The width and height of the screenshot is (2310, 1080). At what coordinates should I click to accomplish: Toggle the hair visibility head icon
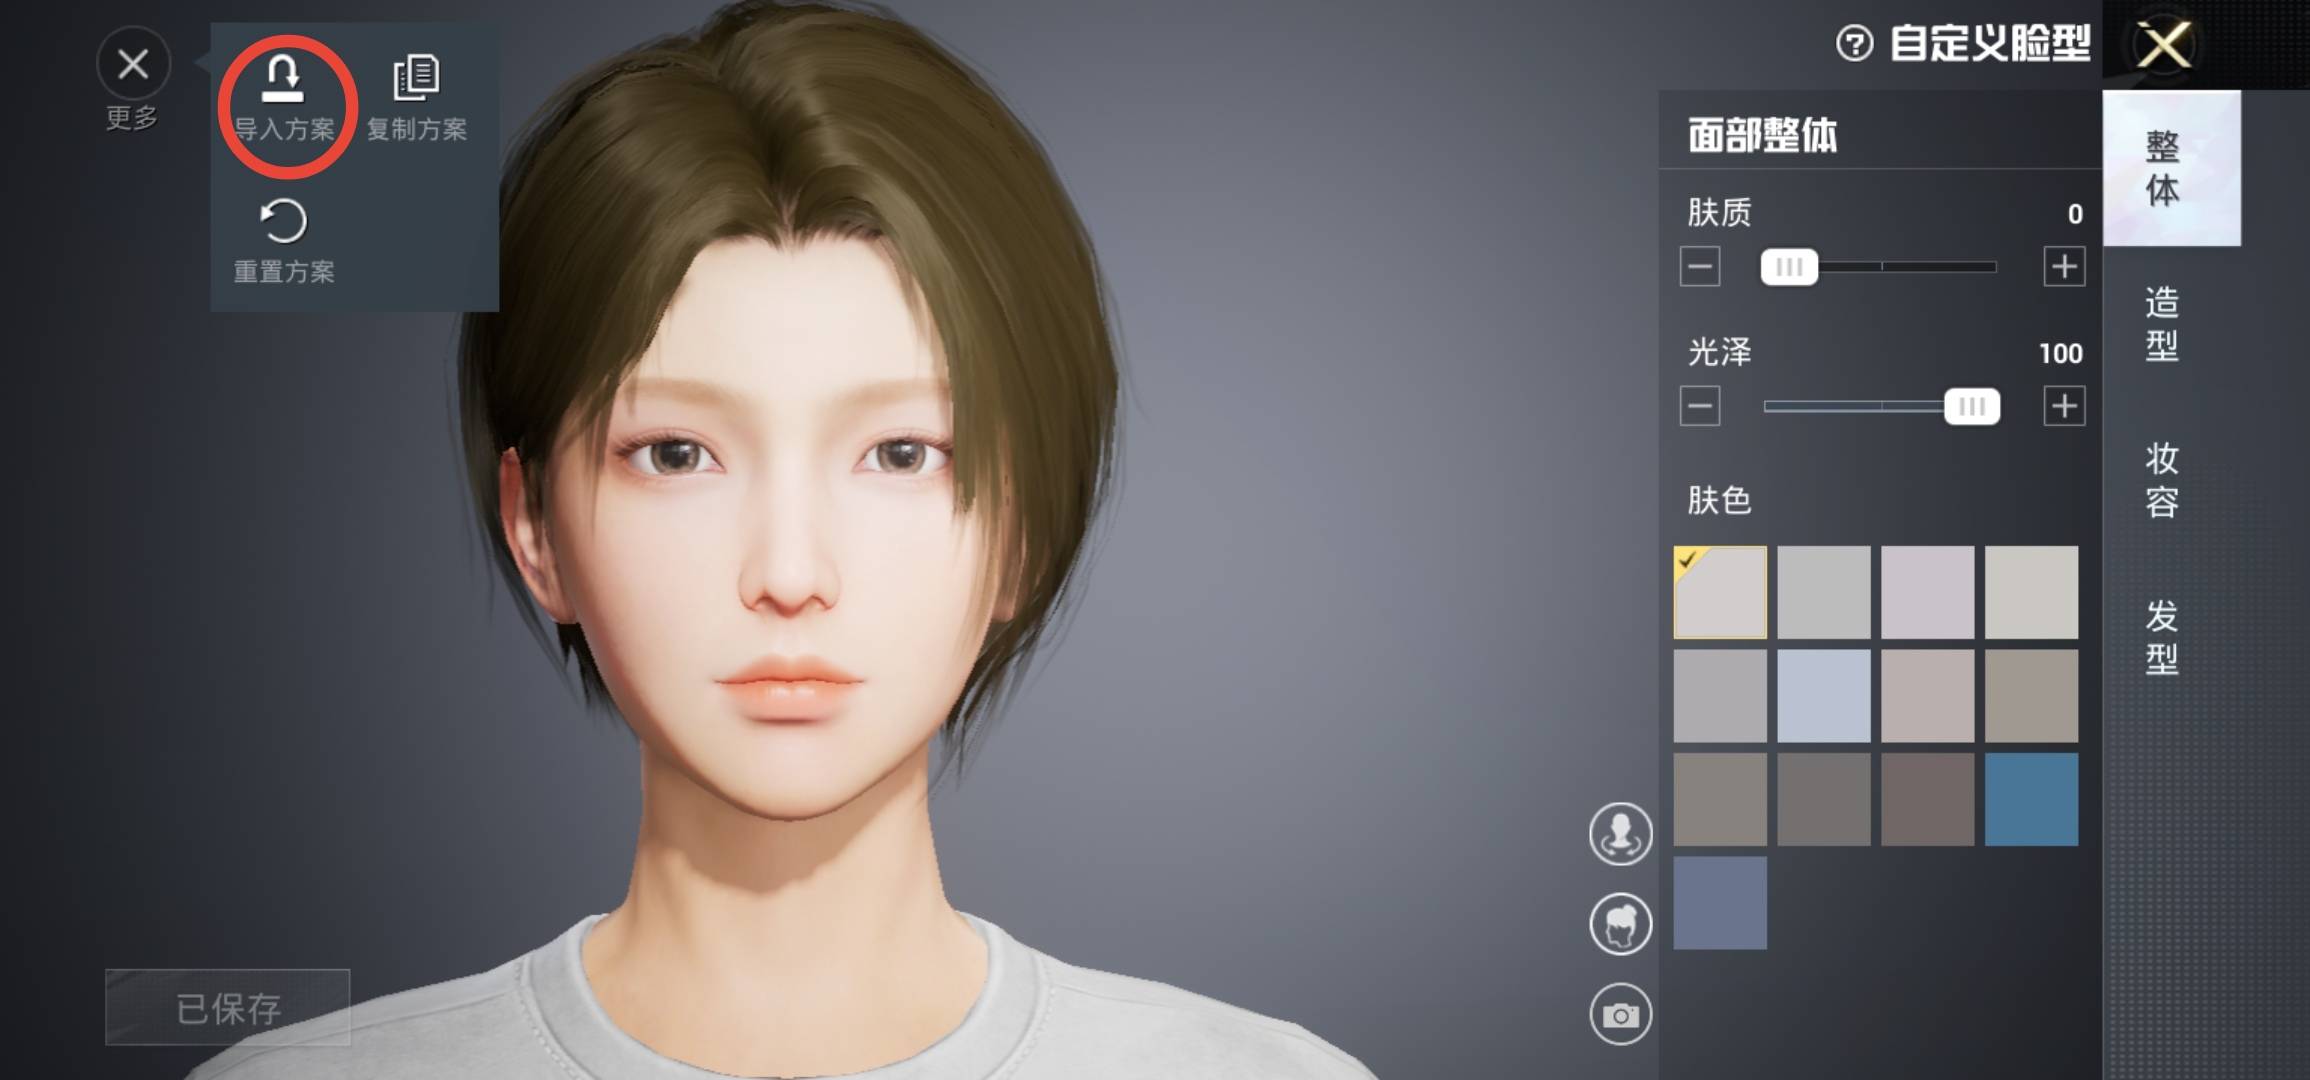point(1620,924)
